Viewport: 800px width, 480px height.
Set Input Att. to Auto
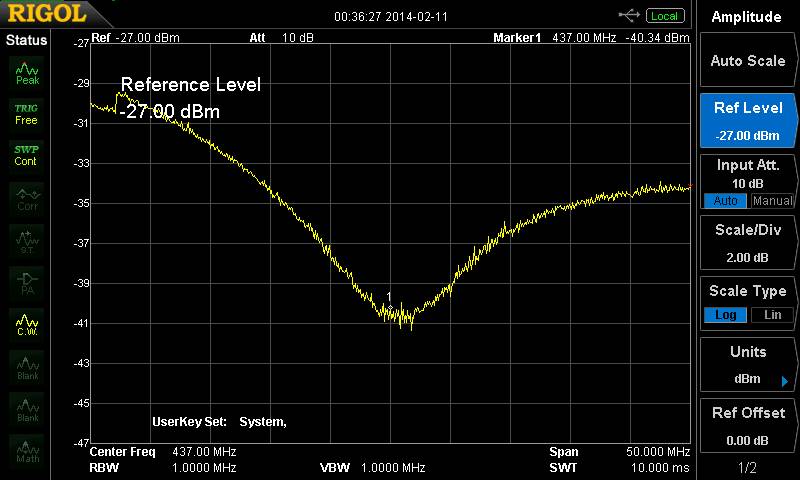725,201
